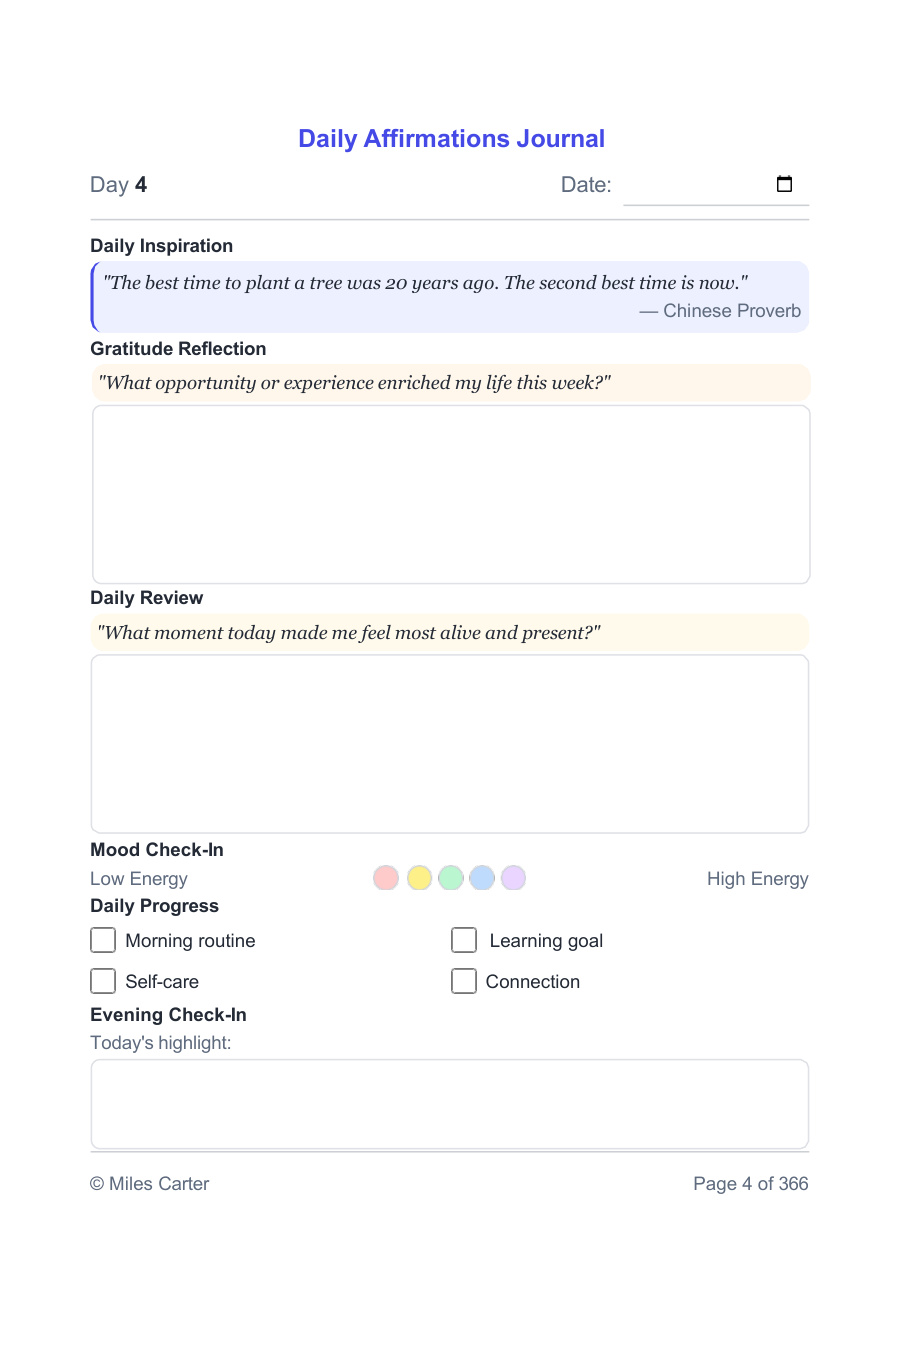
Task: Click the Chinese Proverb quote block
Action: point(450,297)
